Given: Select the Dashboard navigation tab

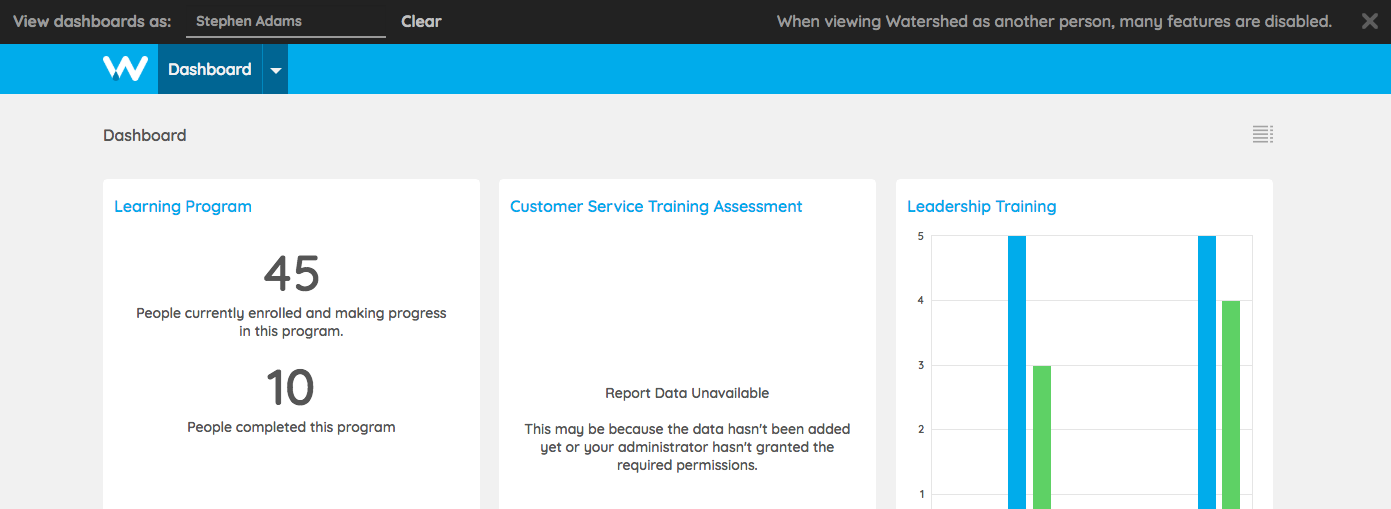Looking at the screenshot, I should pos(210,69).
